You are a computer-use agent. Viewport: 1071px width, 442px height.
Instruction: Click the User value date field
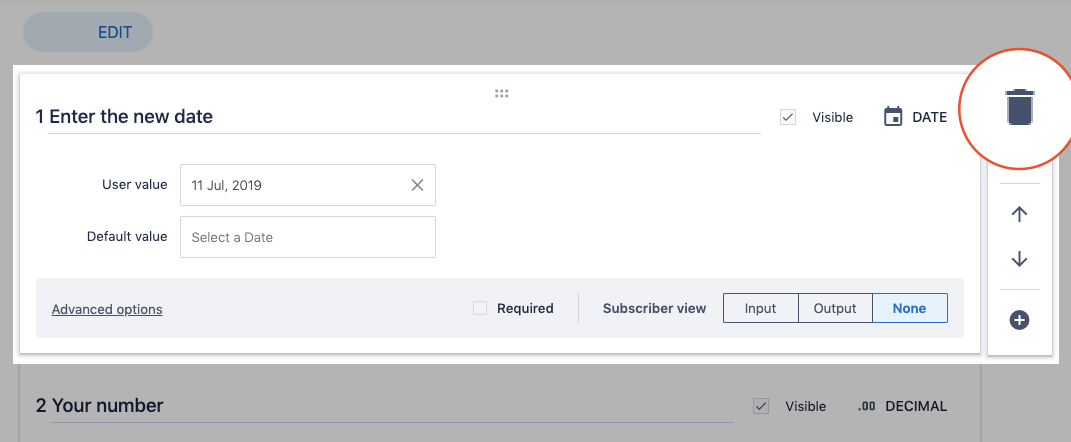click(x=295, y=185)
